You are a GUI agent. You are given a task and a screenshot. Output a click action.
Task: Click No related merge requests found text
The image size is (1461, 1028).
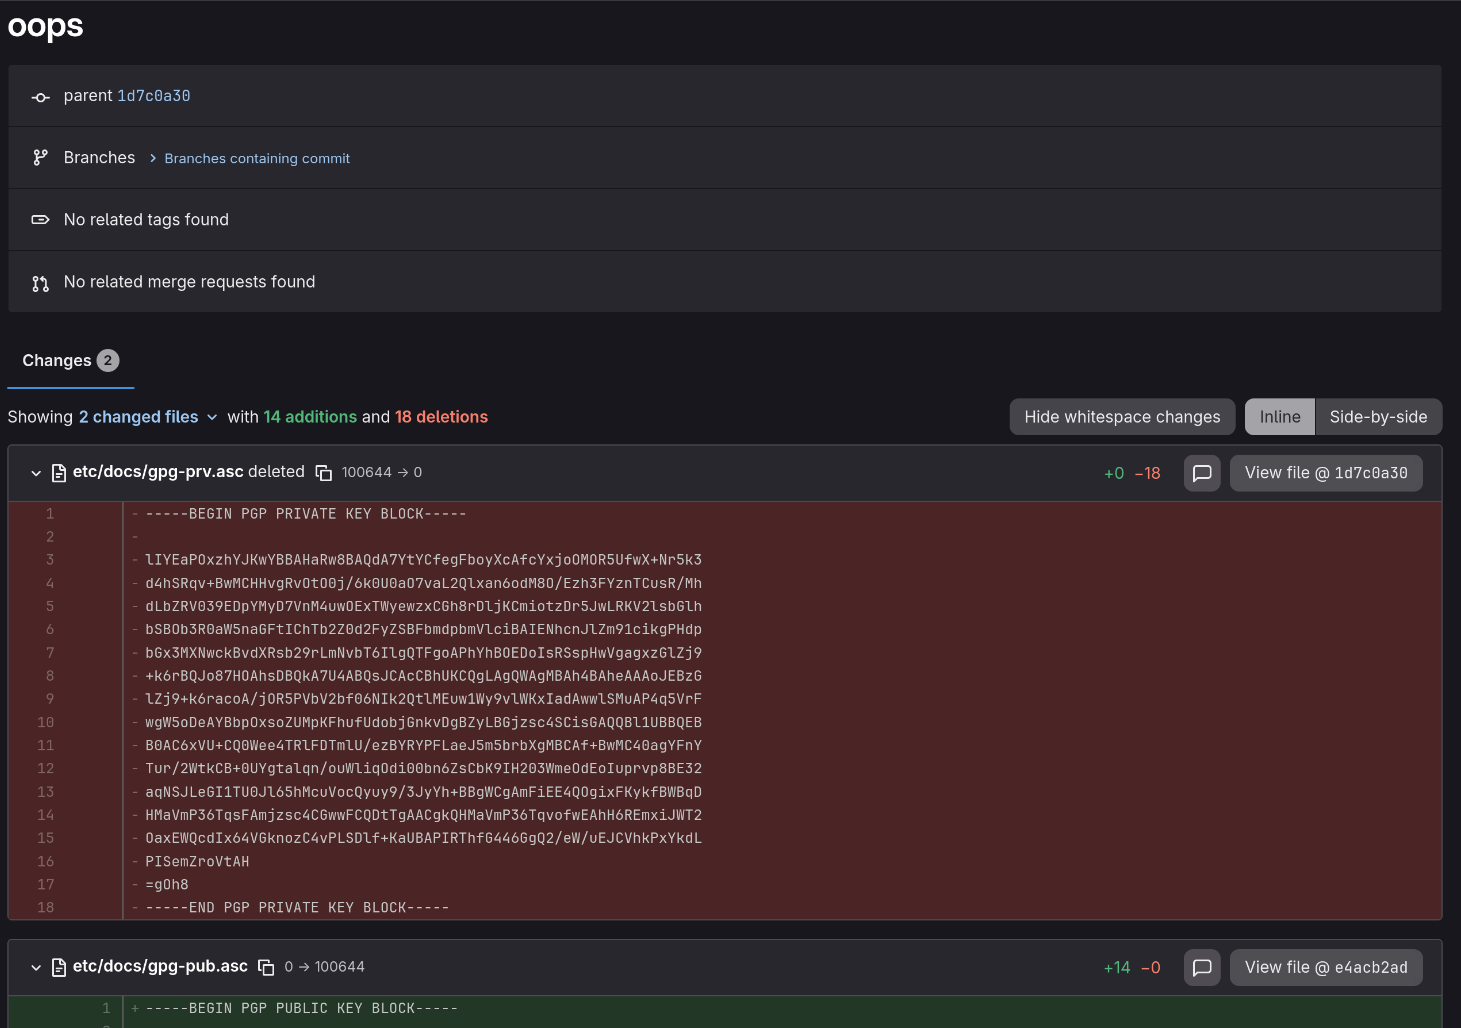(x=189, y=282)
